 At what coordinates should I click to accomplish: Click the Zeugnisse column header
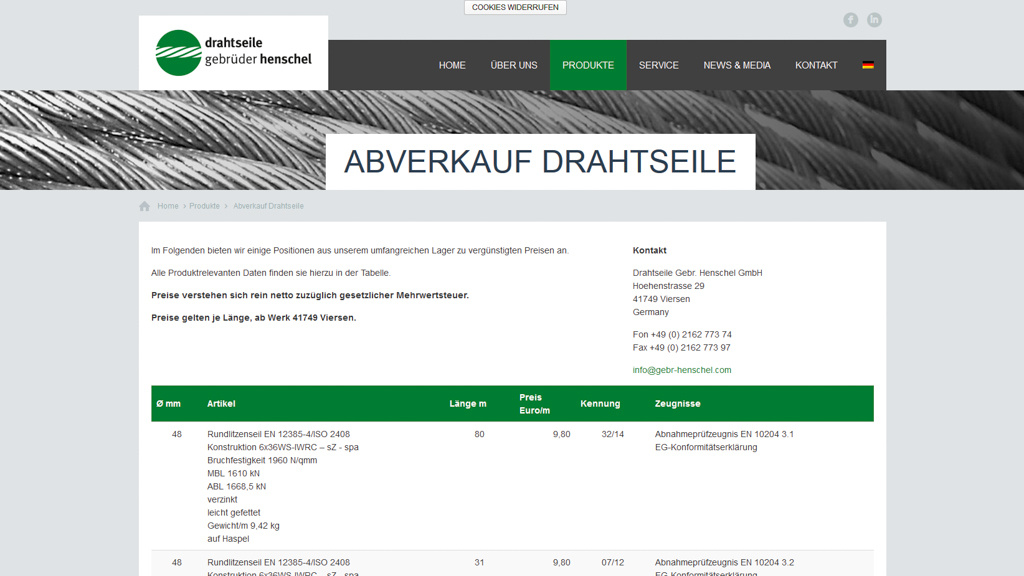coord(677,404)
